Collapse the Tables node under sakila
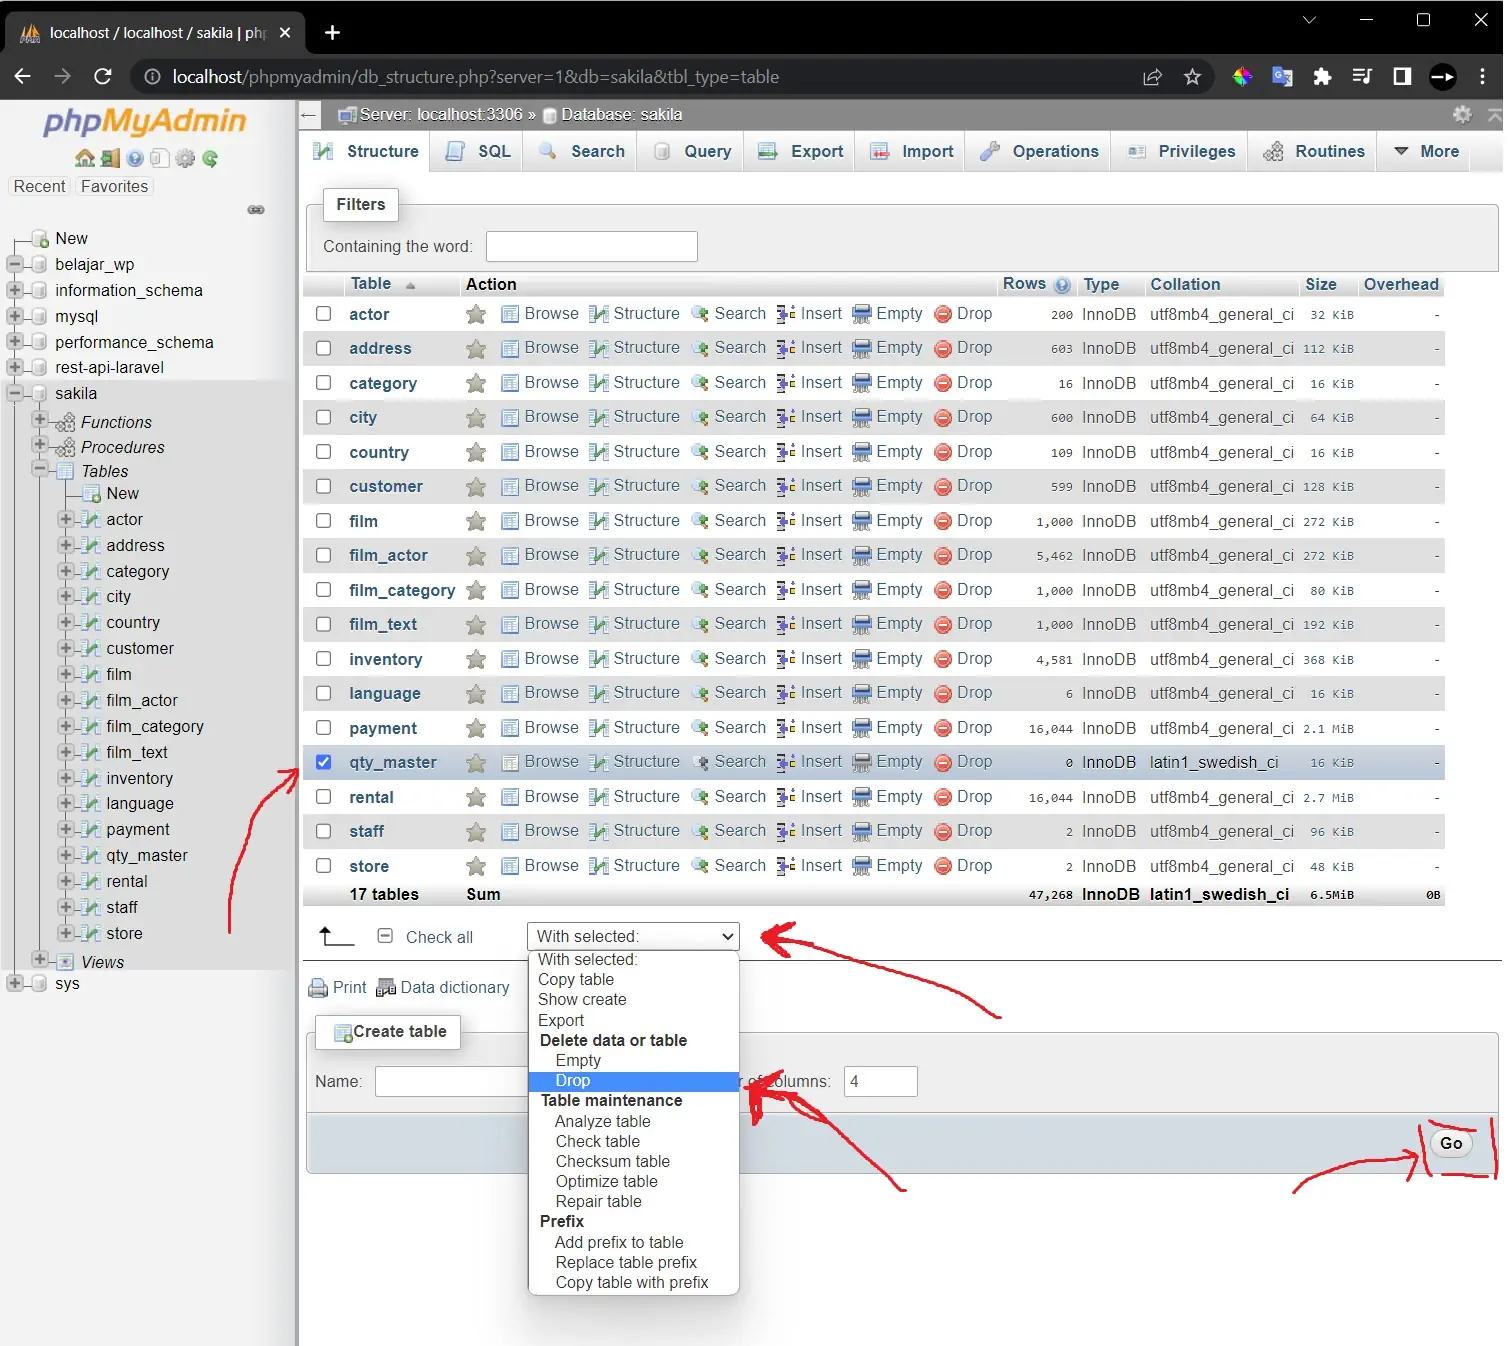 [x=40, y=468]
